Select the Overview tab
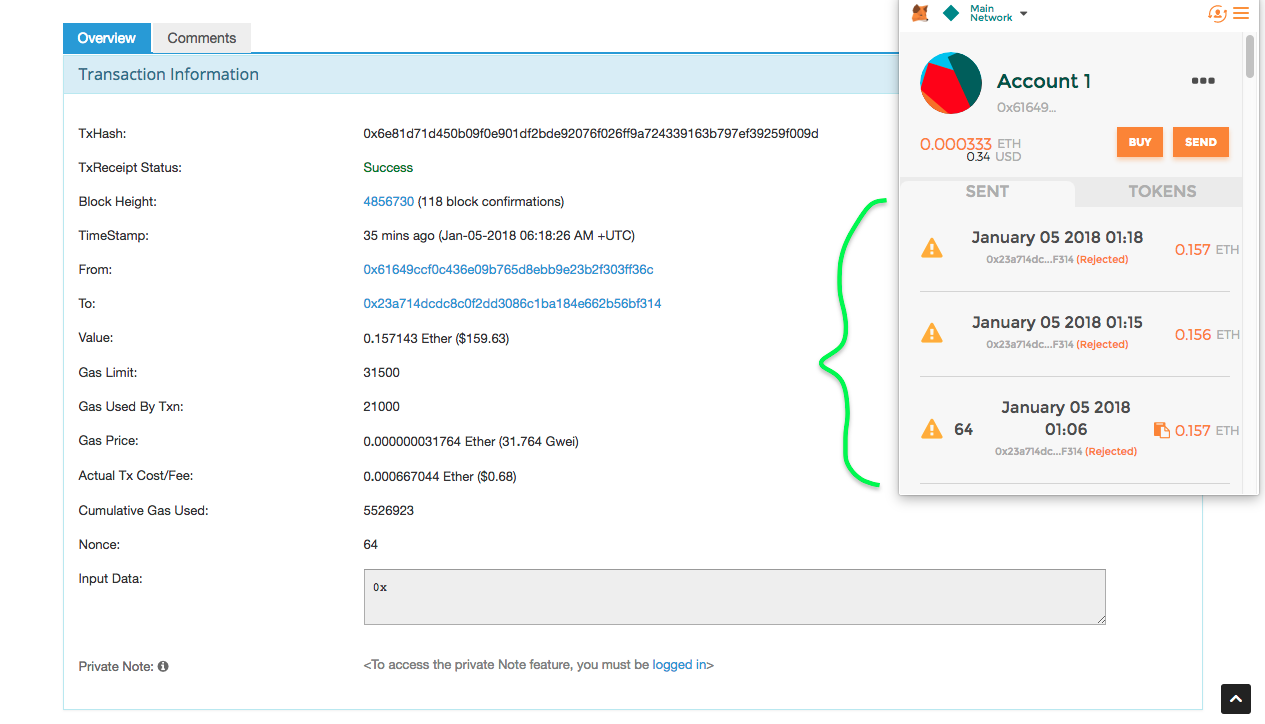The width and height of the screenshot is (1265, 724). 106,37
